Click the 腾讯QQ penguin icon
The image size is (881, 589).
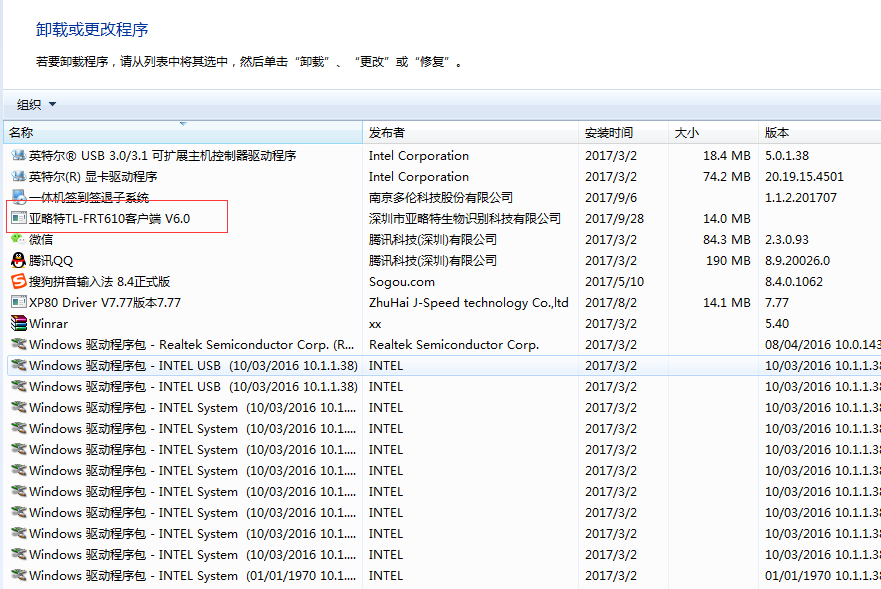[19, 260]
